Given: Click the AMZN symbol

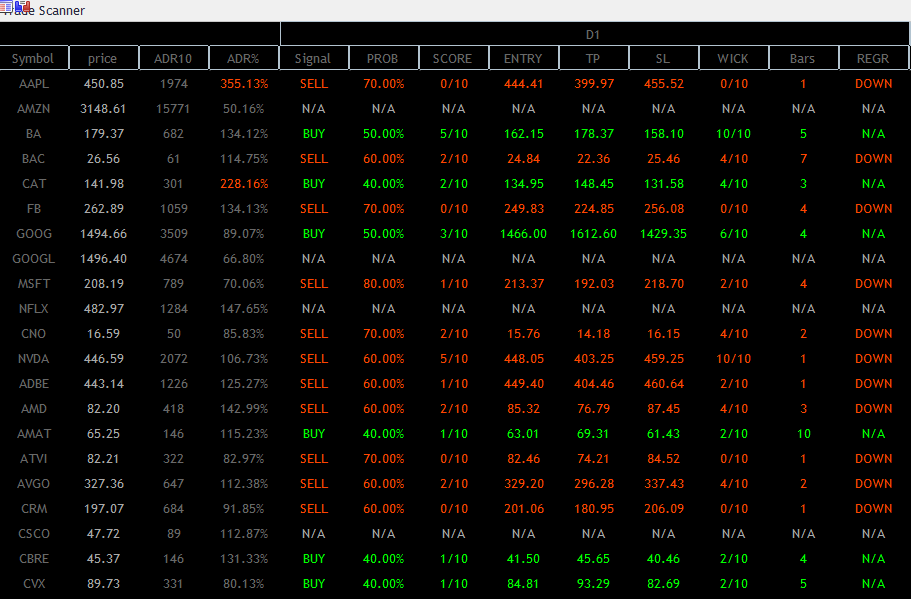Looking at the screenshot, I should point(34,109).
